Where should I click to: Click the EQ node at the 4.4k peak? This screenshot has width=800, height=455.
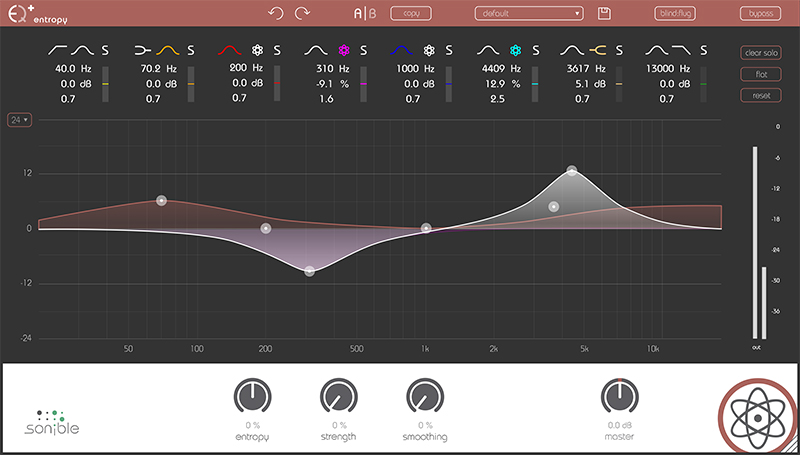[572, 171]
